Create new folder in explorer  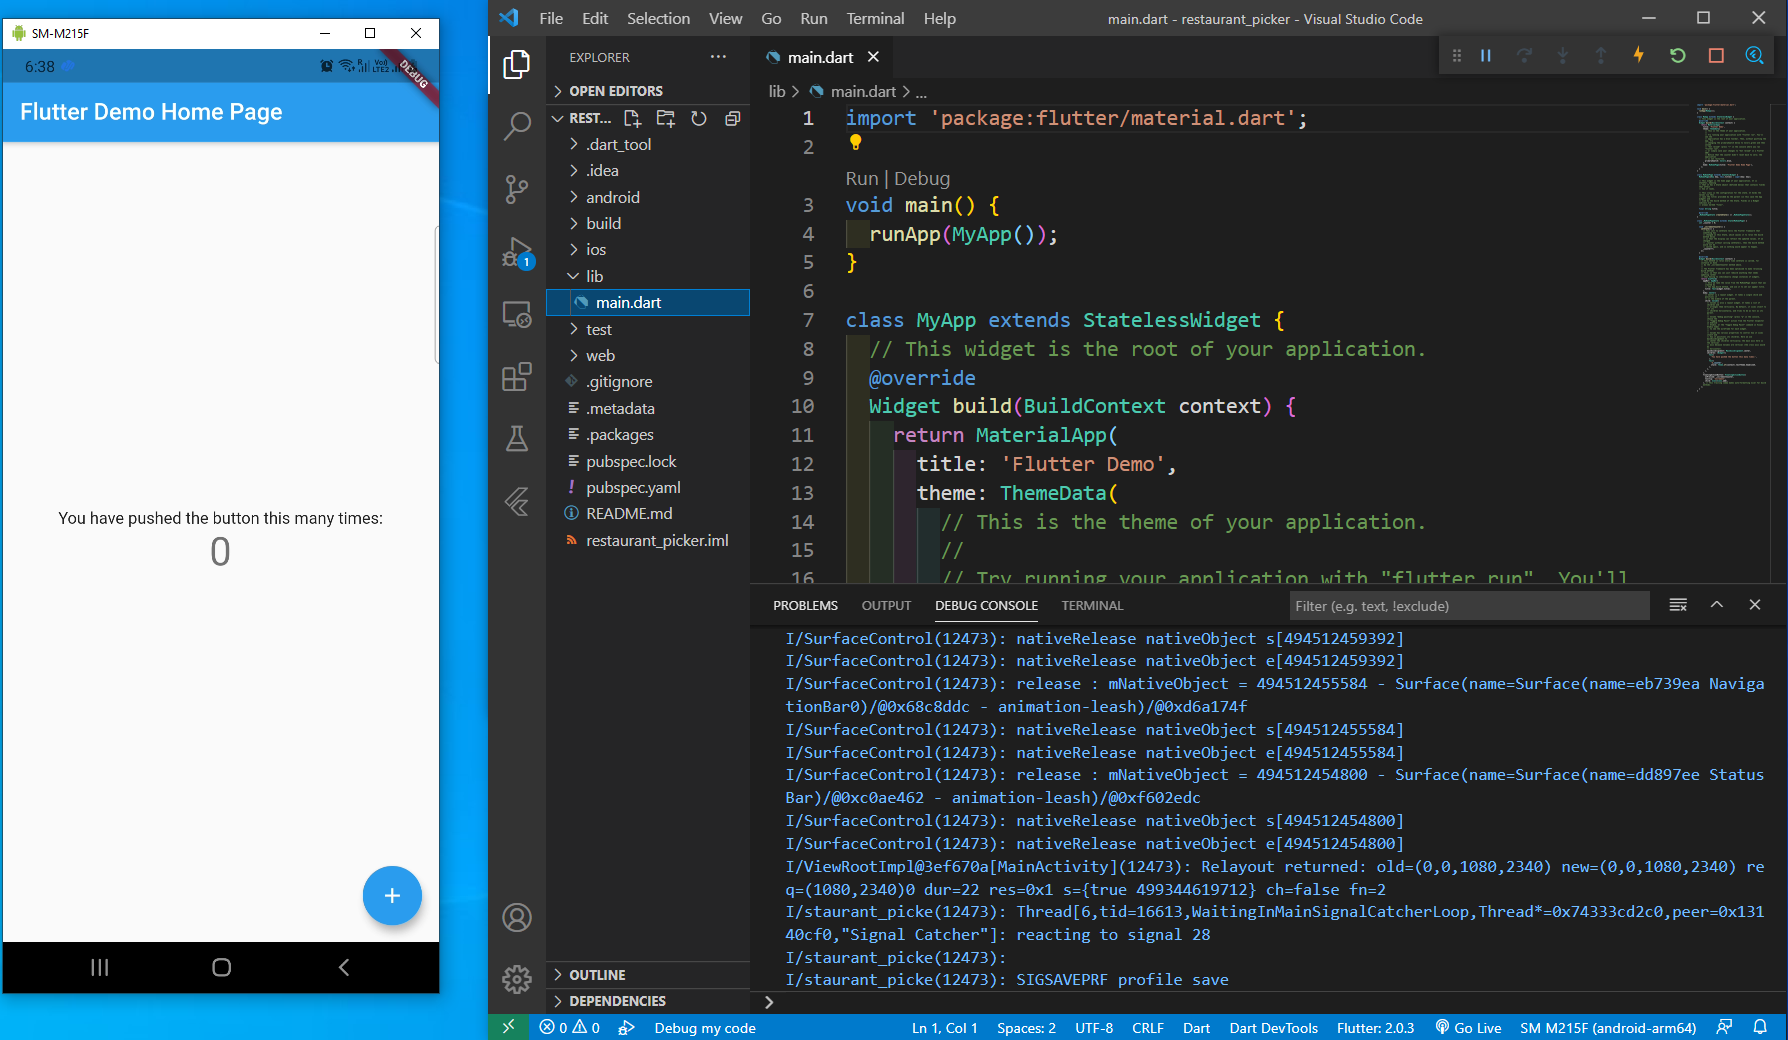pyautogui.click(x=665, y=118)
